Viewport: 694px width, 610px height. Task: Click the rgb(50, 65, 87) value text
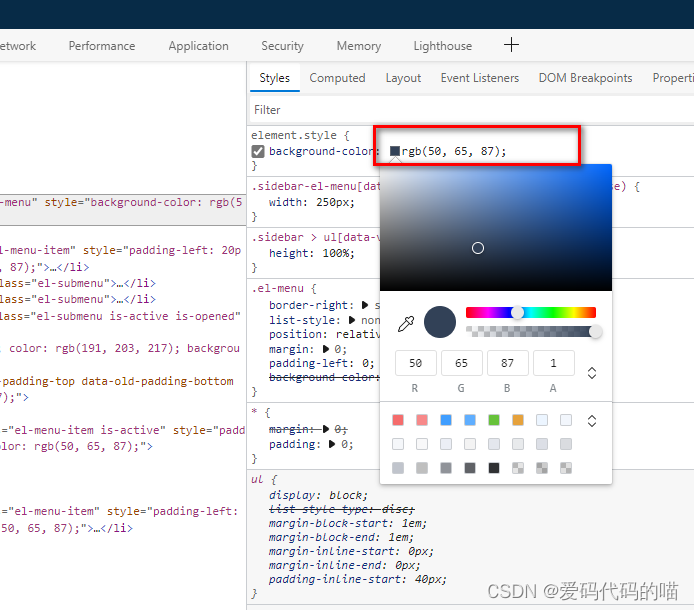click(x=453, y=151)
